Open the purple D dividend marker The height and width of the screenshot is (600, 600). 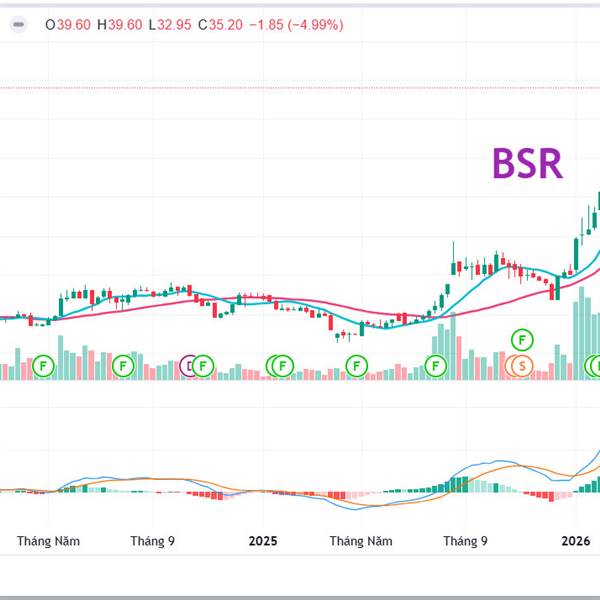188,366
